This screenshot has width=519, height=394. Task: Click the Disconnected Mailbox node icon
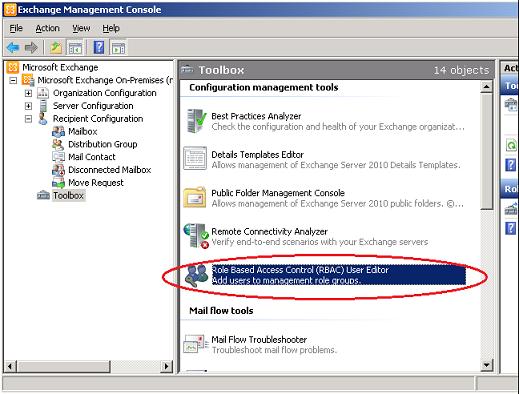pyautogui.click(x=58, y=170)
